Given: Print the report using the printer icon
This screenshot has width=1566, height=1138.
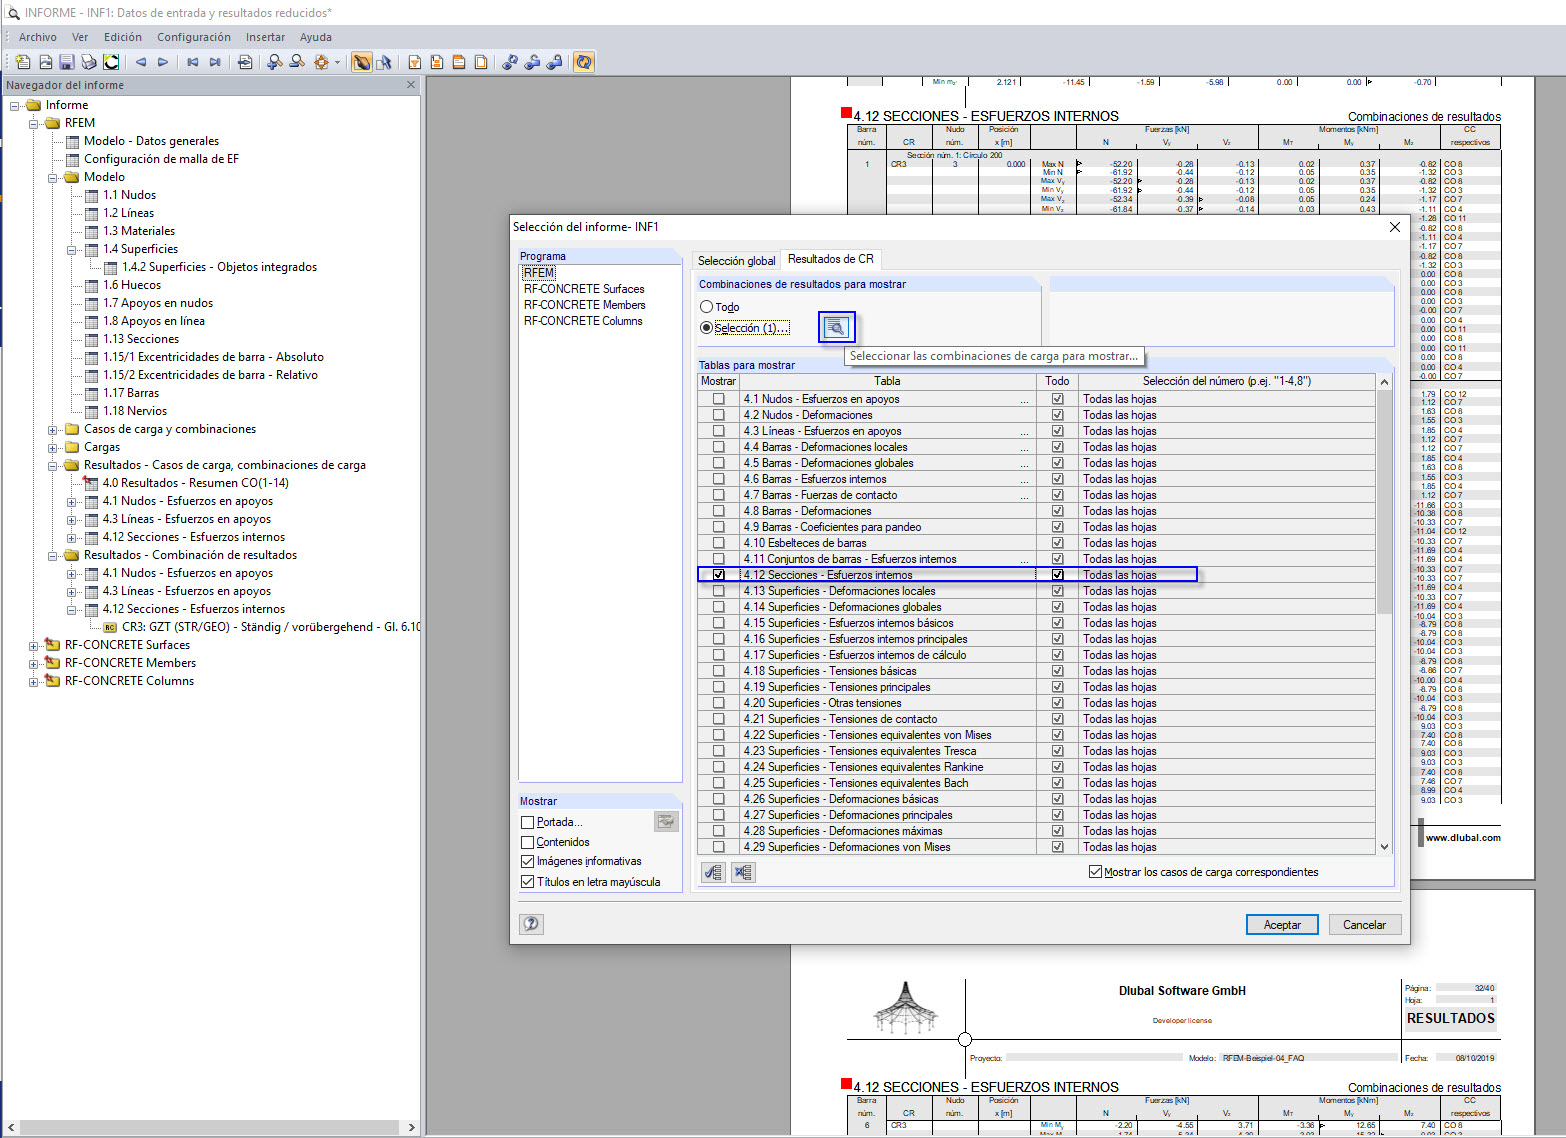Looking at the screenshot, I should [x=89, y=62].
